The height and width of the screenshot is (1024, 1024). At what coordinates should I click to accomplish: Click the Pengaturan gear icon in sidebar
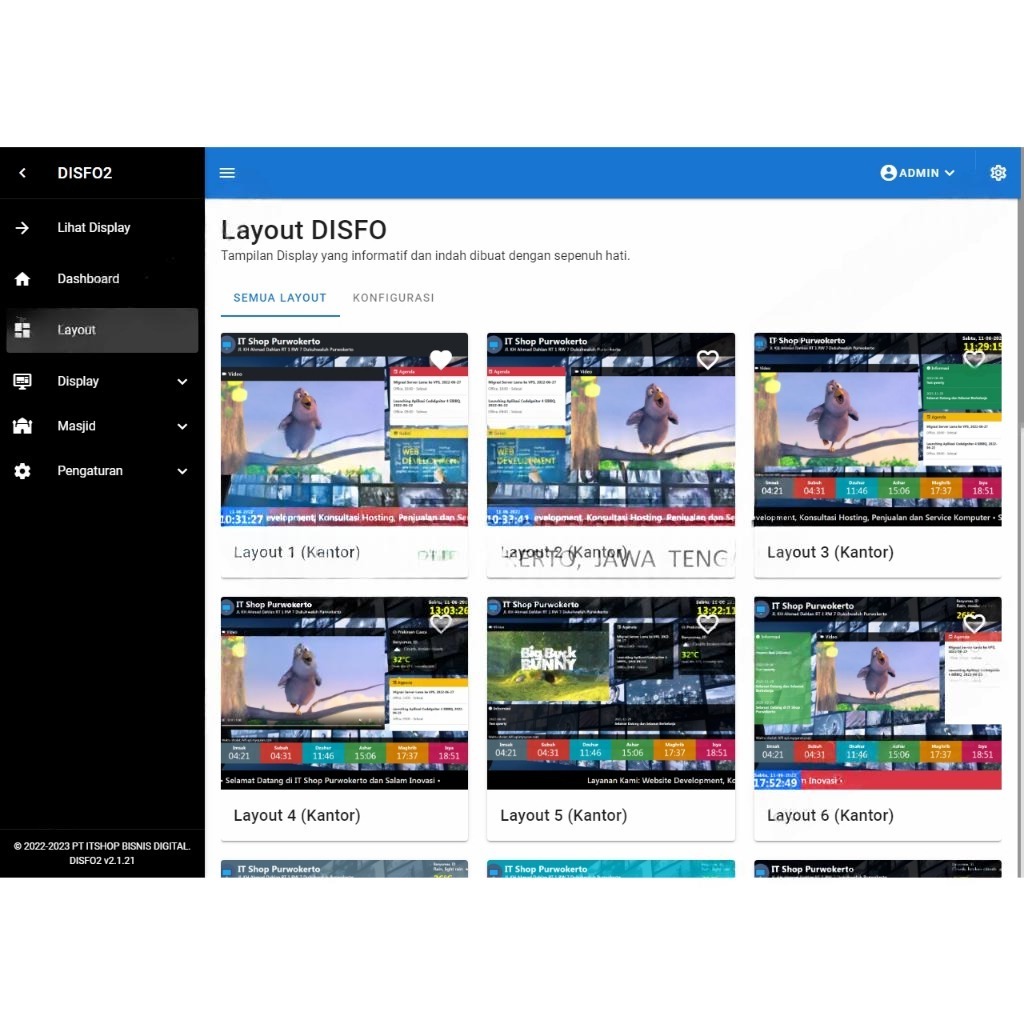pos(22,471)
